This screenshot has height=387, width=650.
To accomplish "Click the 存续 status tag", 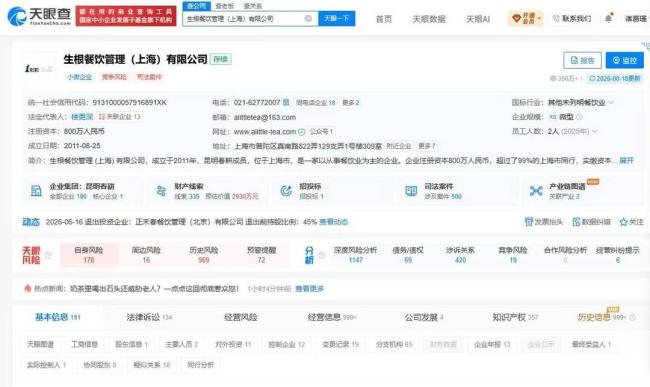I will pos(221,59).
